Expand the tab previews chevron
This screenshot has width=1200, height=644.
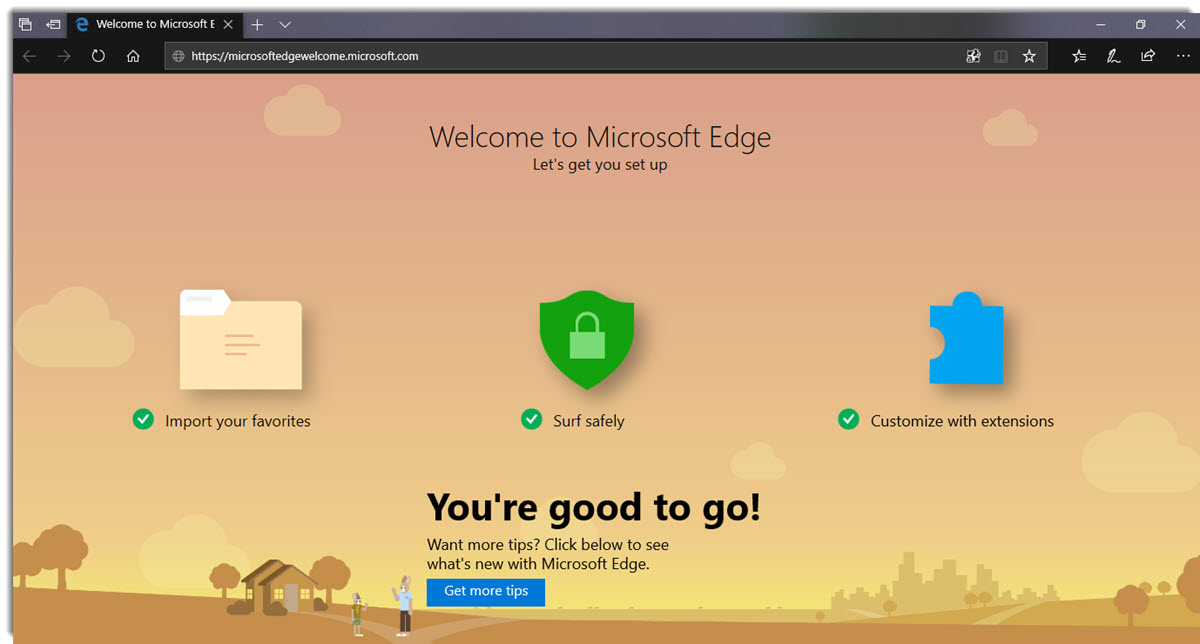click(285, 24)
